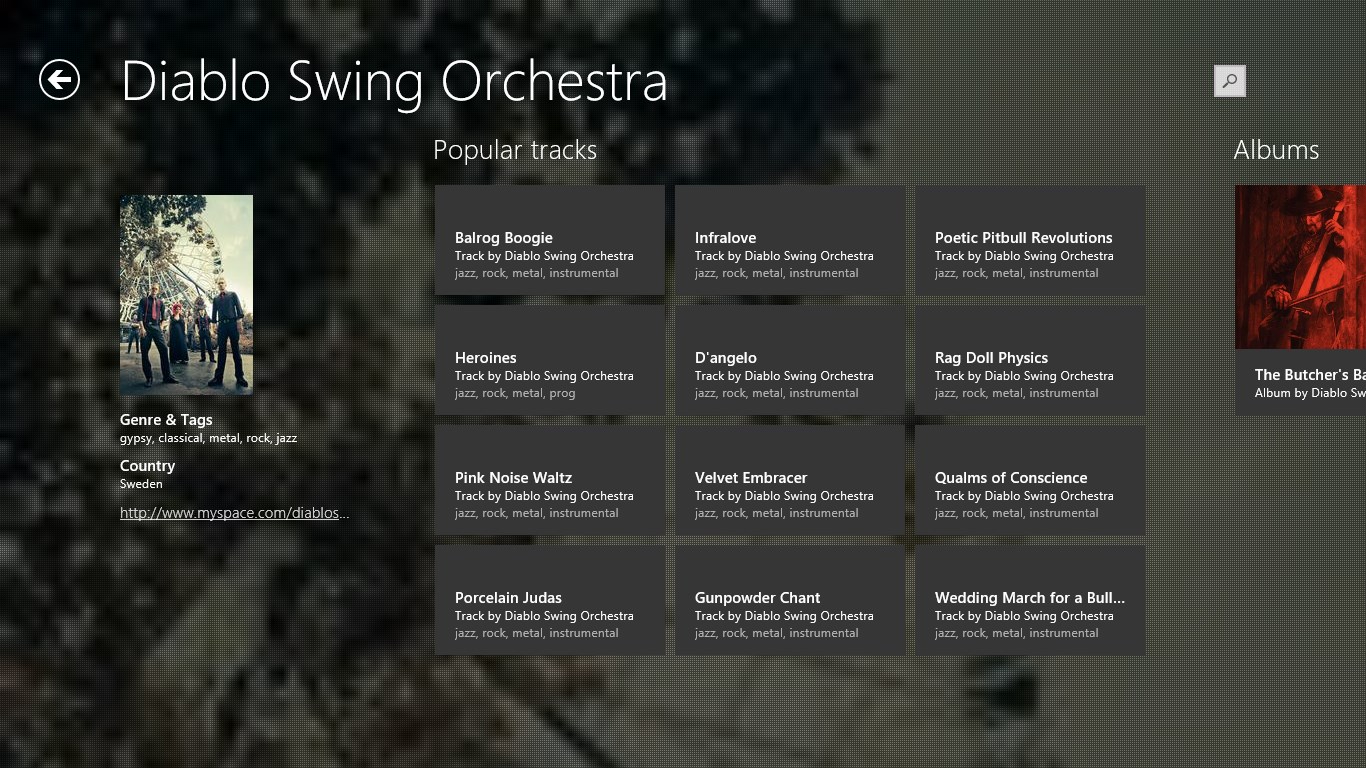Screen dimensions: 1366x768
Task: Select the Balrog Boogie track tile
Action: click(x=549, y=240)
